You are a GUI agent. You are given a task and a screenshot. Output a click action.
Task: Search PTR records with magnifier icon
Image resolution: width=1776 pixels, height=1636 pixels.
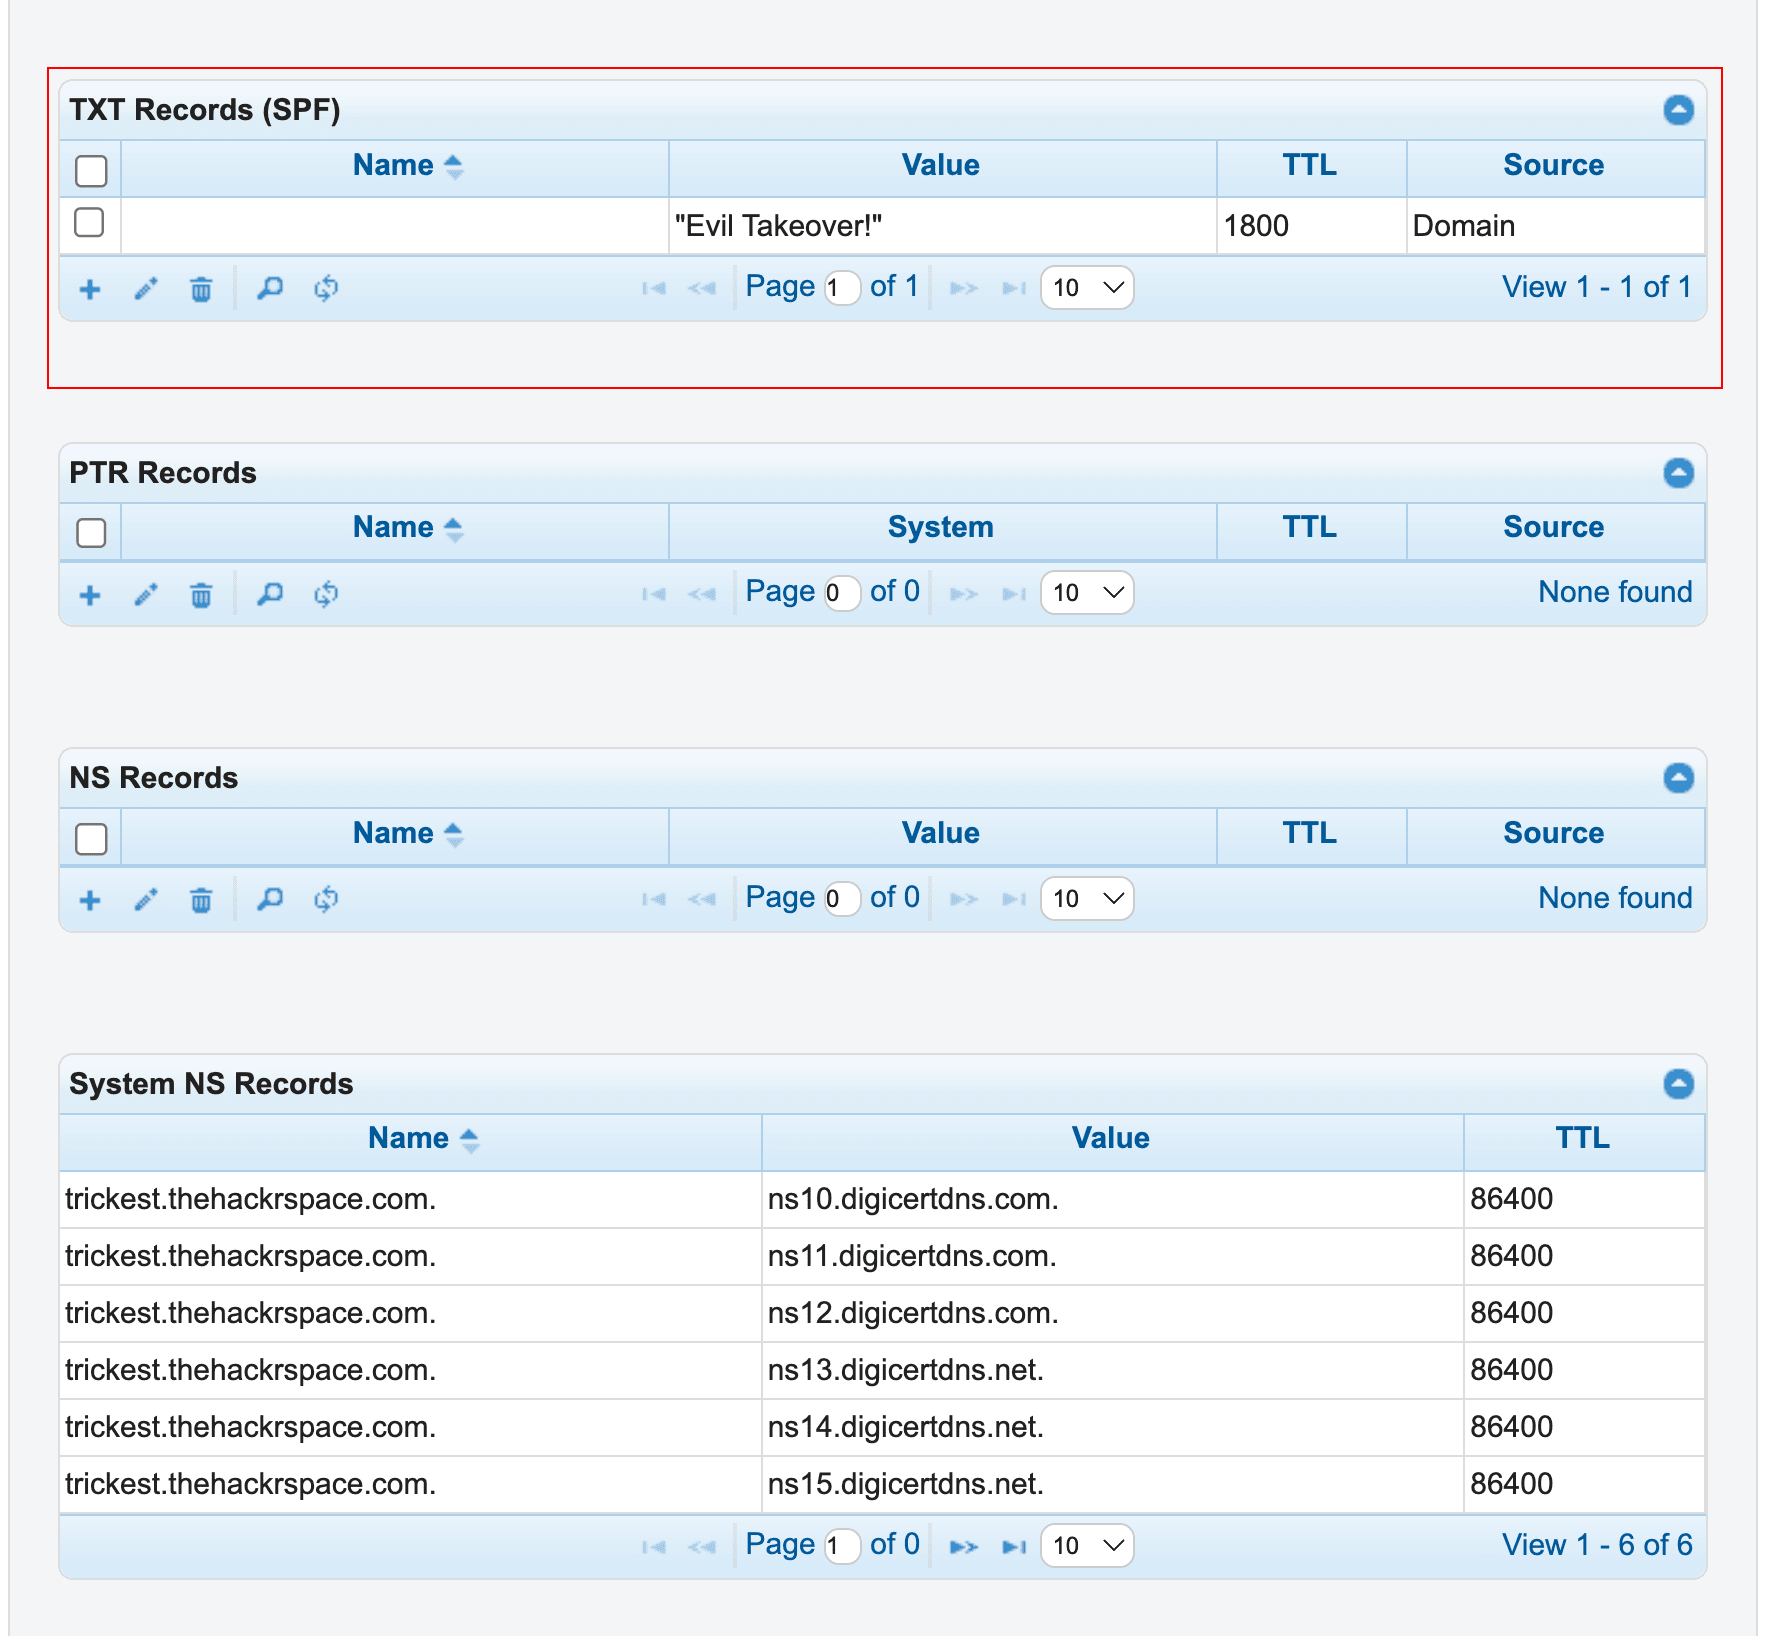(270, 594)
